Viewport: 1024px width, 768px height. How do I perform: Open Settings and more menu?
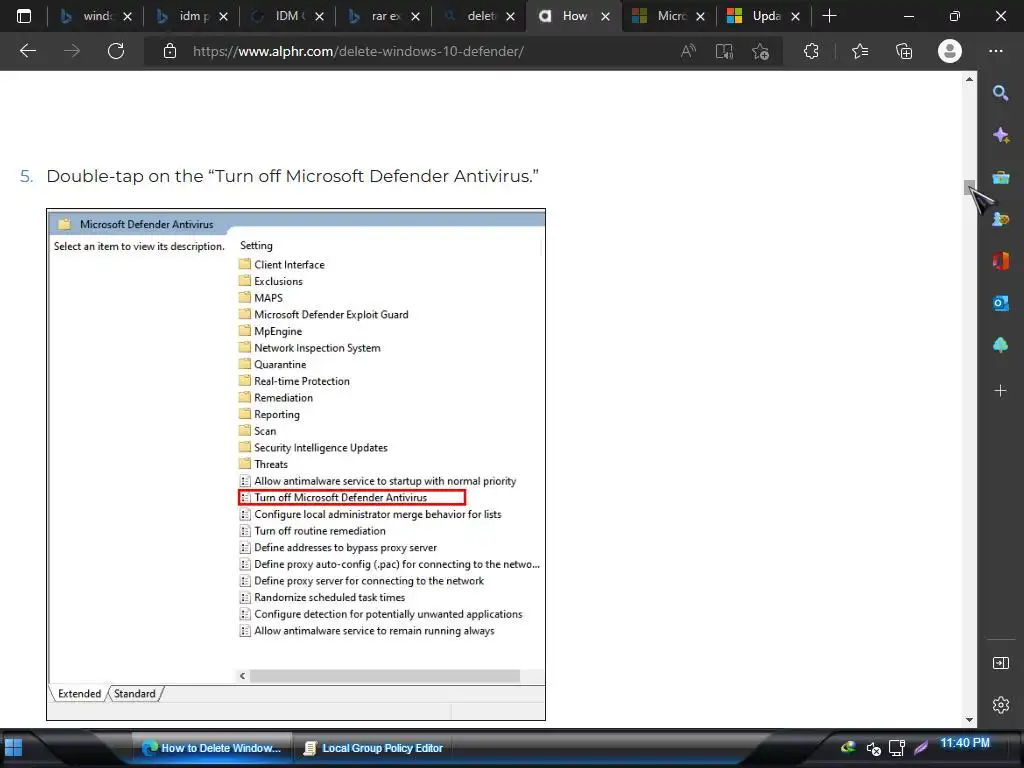click(x=995, y=51)
